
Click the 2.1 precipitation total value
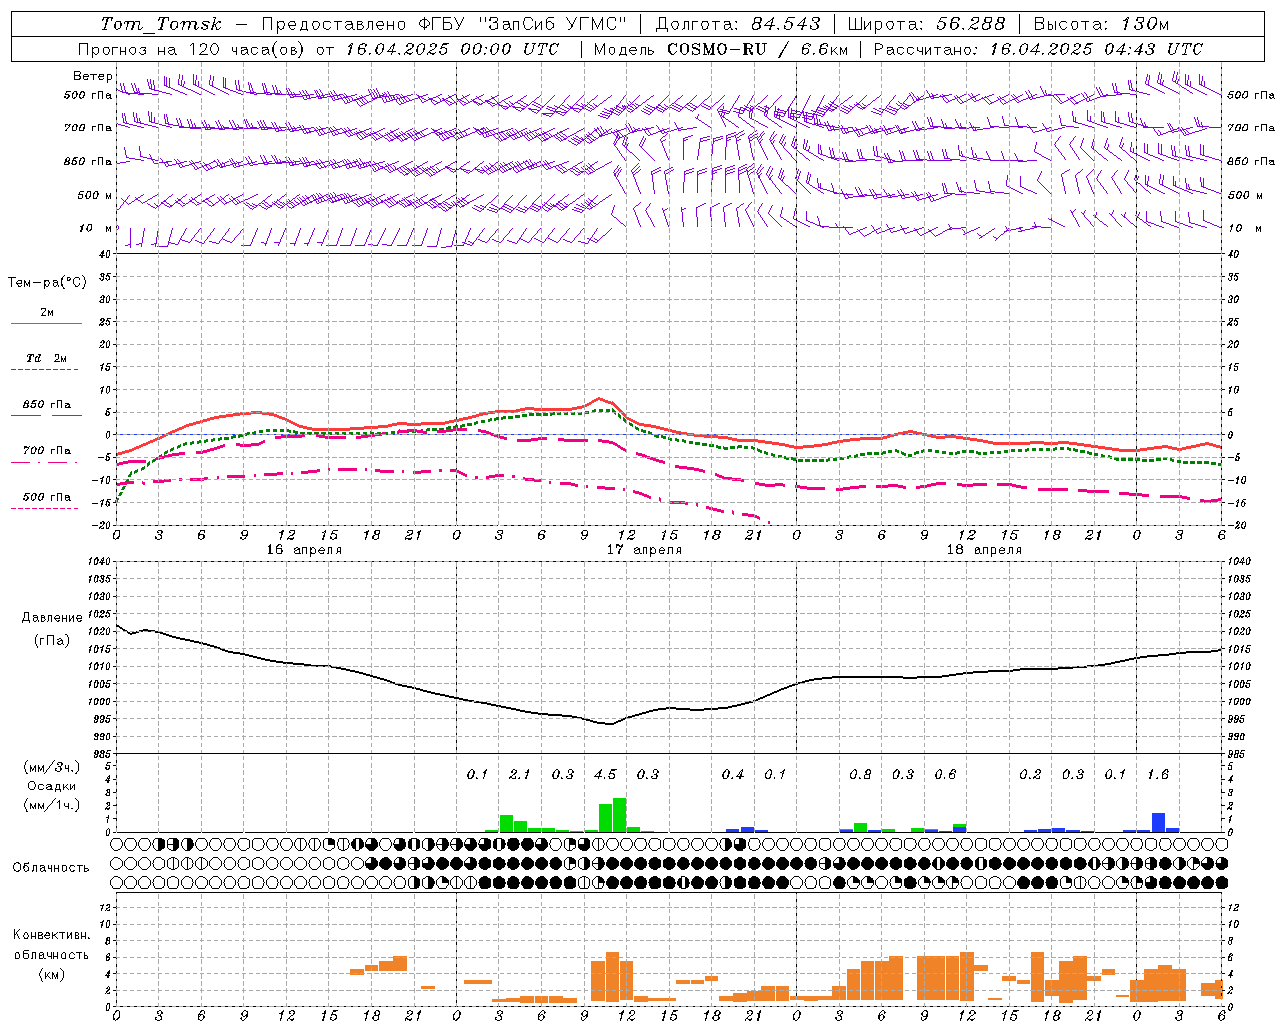click(x=520, y=775)
